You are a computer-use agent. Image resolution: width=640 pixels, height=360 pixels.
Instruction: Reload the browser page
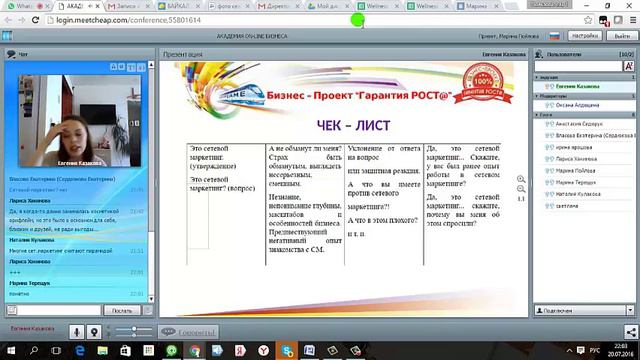click(x=35, y=20)
